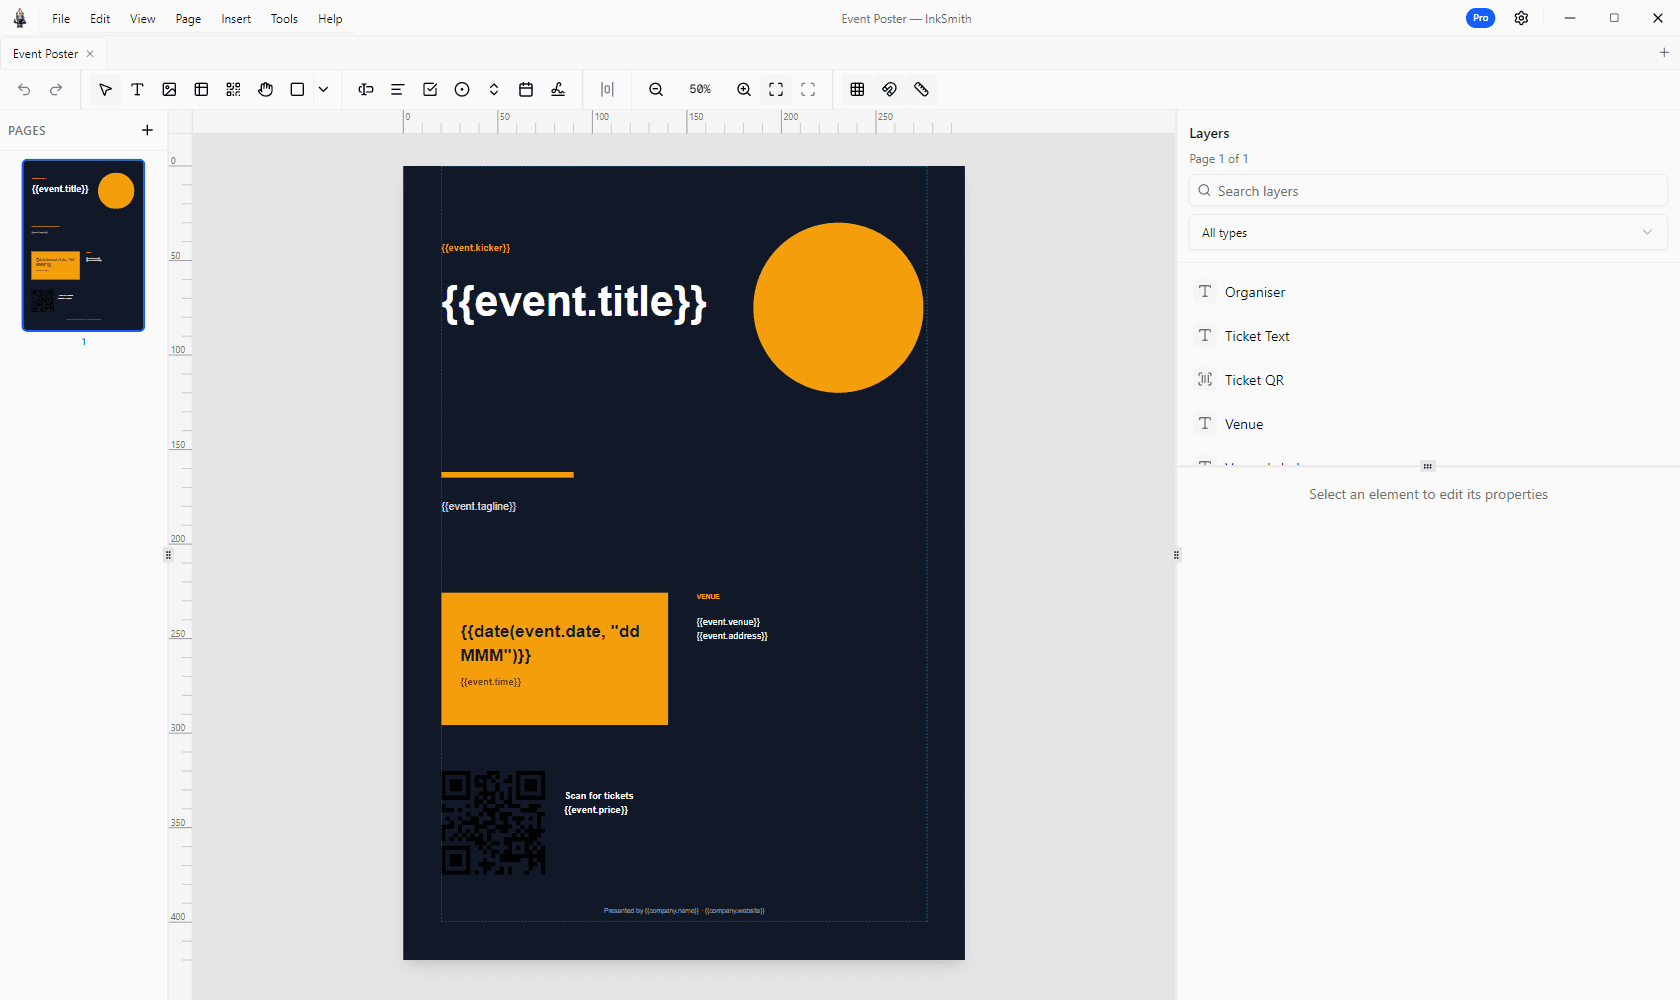Select the {{event.title}} text element
Image resolution: width=1680 pixels, height=1000 pixels.
click(574, 302)
